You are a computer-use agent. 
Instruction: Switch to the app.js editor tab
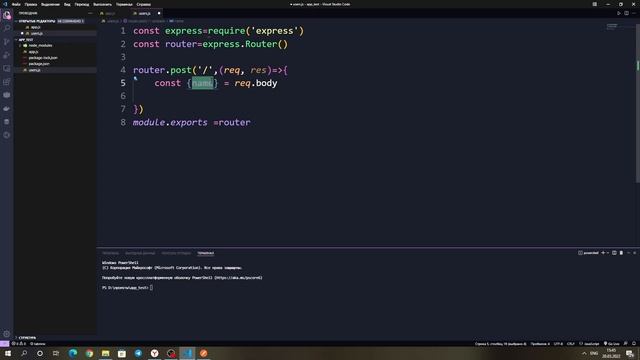coord(111,13)
